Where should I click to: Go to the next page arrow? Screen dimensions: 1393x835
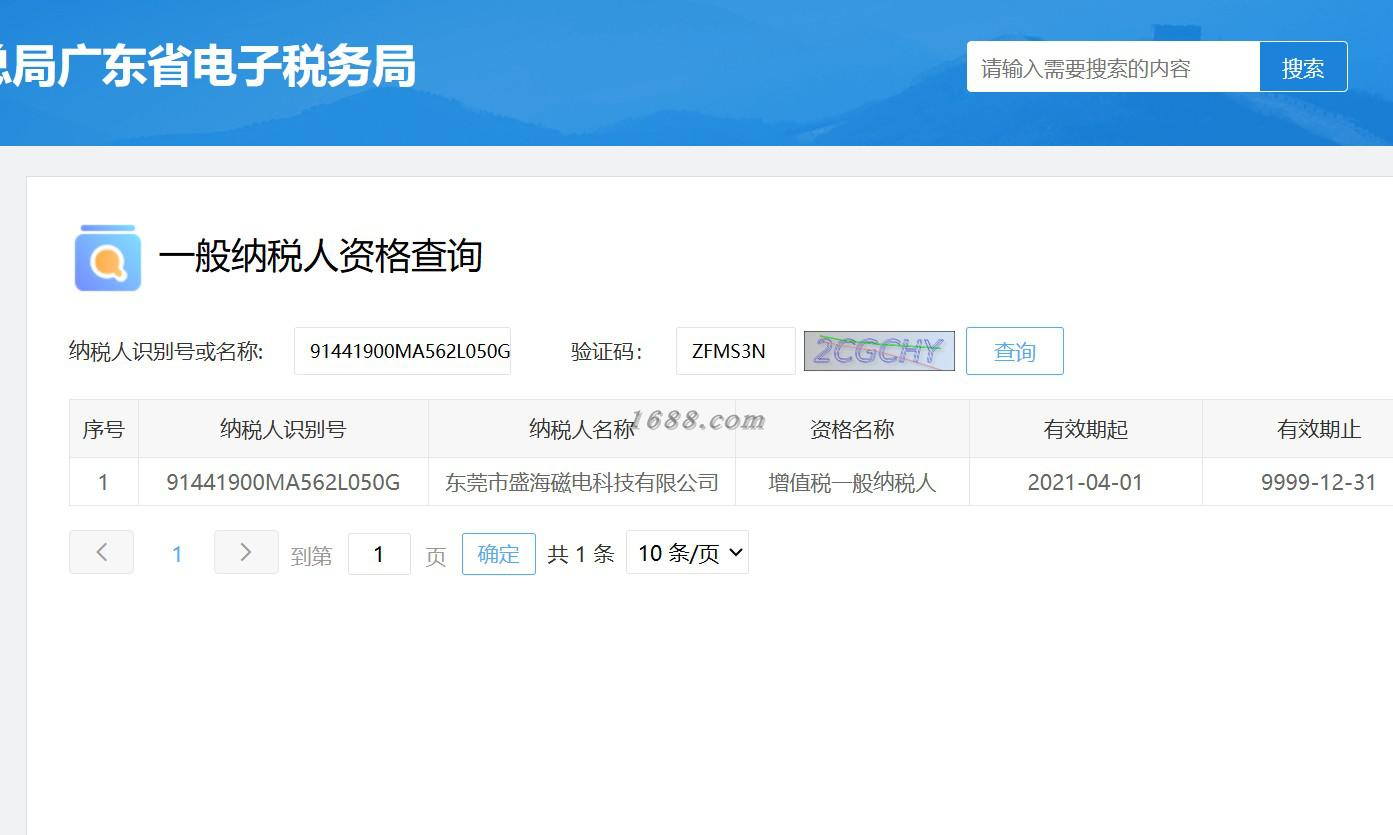[246, 552]
